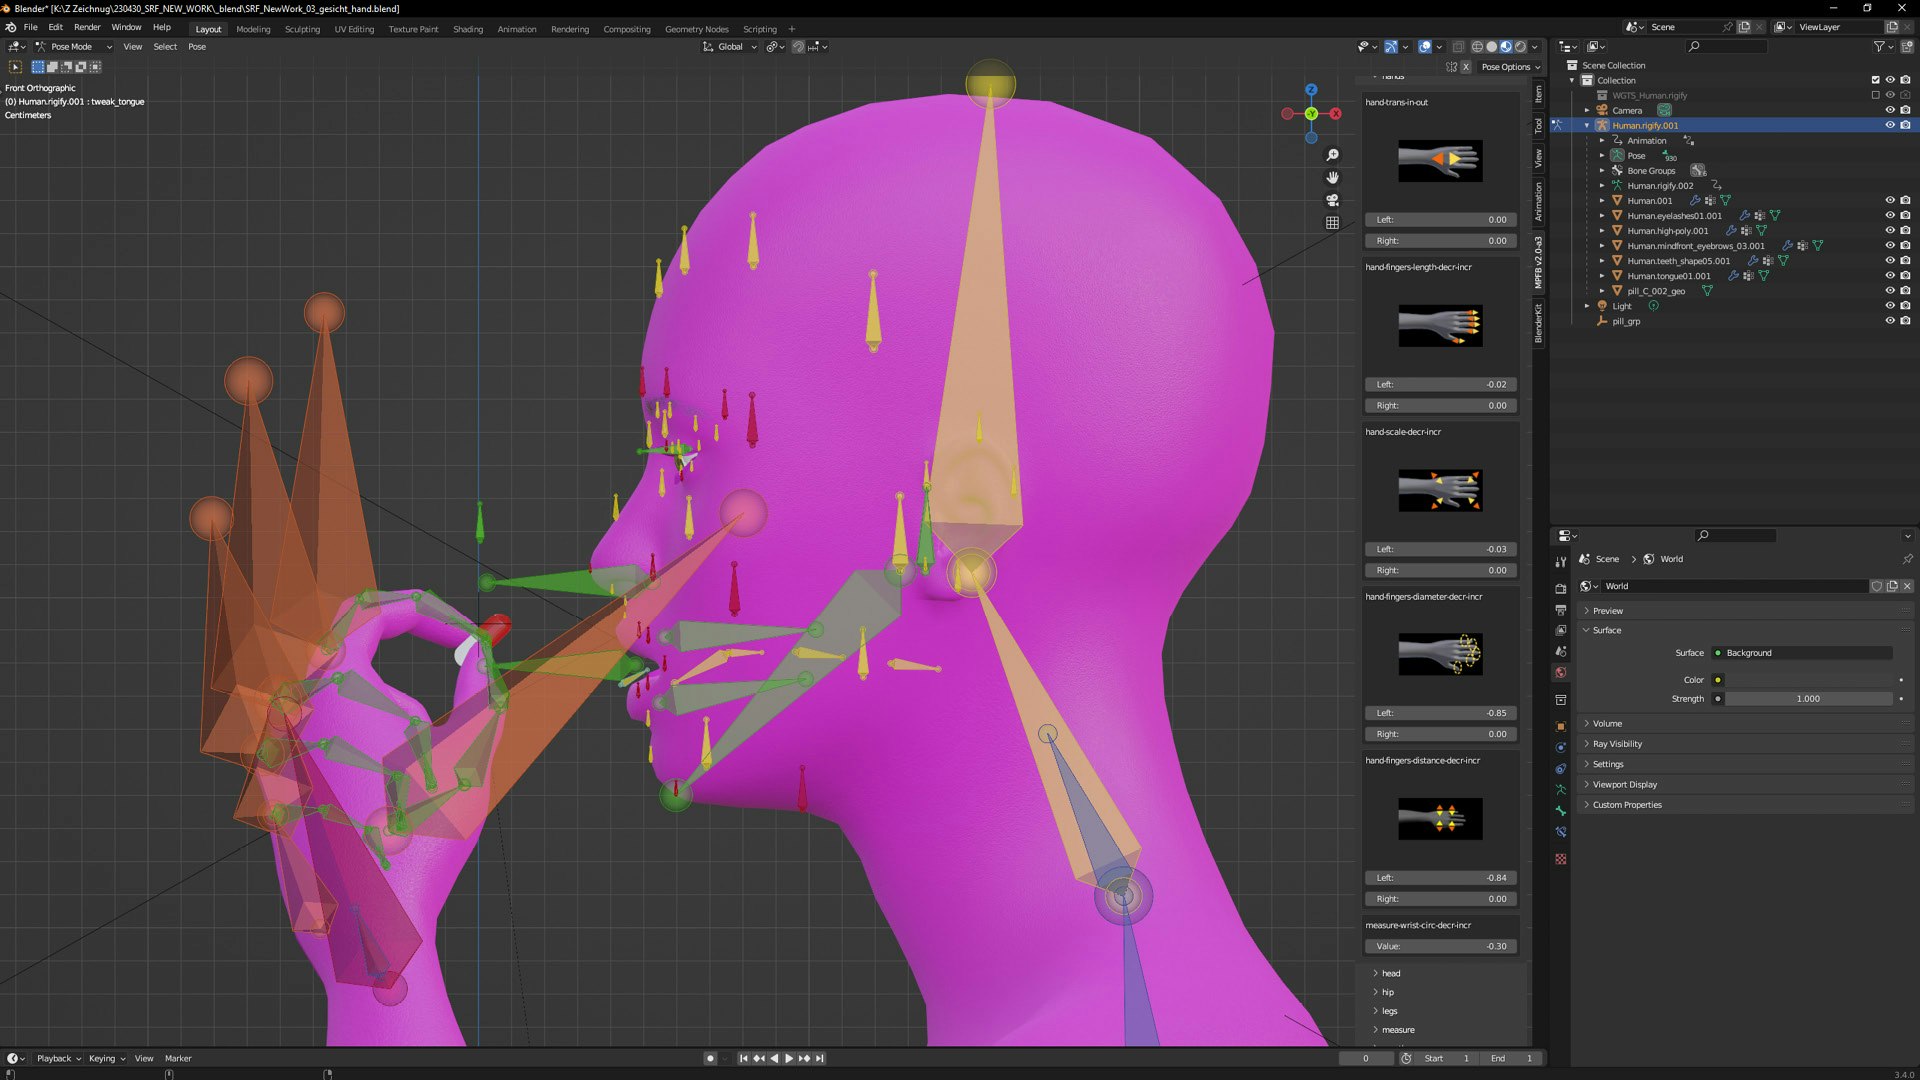The image size is (1920, 1080).
Task: Click the zoom magnifier viewport icon
Action: point(1332,155)
